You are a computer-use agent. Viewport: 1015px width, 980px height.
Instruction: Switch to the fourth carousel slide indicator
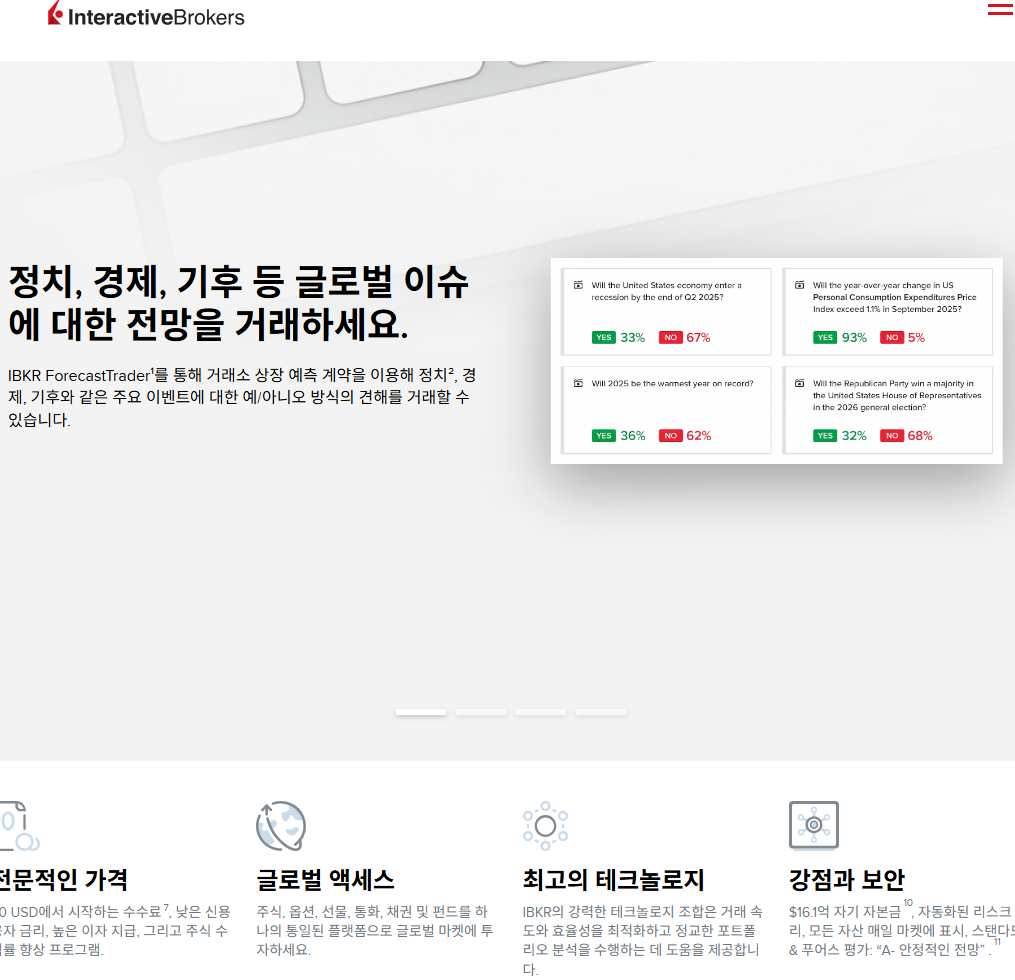pyautogui.click(x=601, y=712)
